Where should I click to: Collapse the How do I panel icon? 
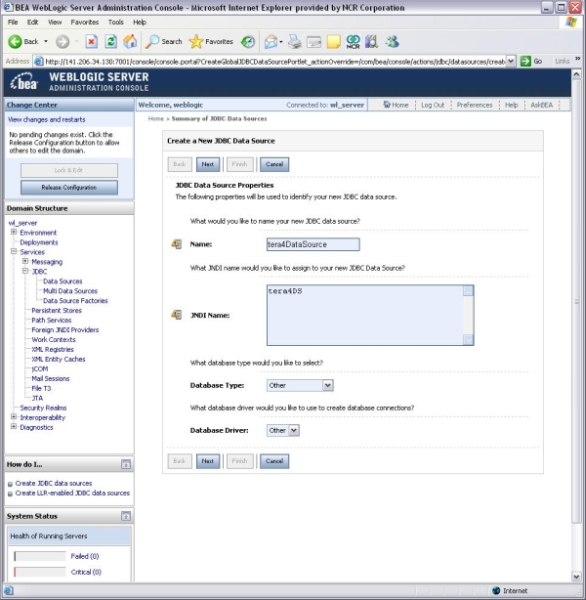tap(126, 464)
